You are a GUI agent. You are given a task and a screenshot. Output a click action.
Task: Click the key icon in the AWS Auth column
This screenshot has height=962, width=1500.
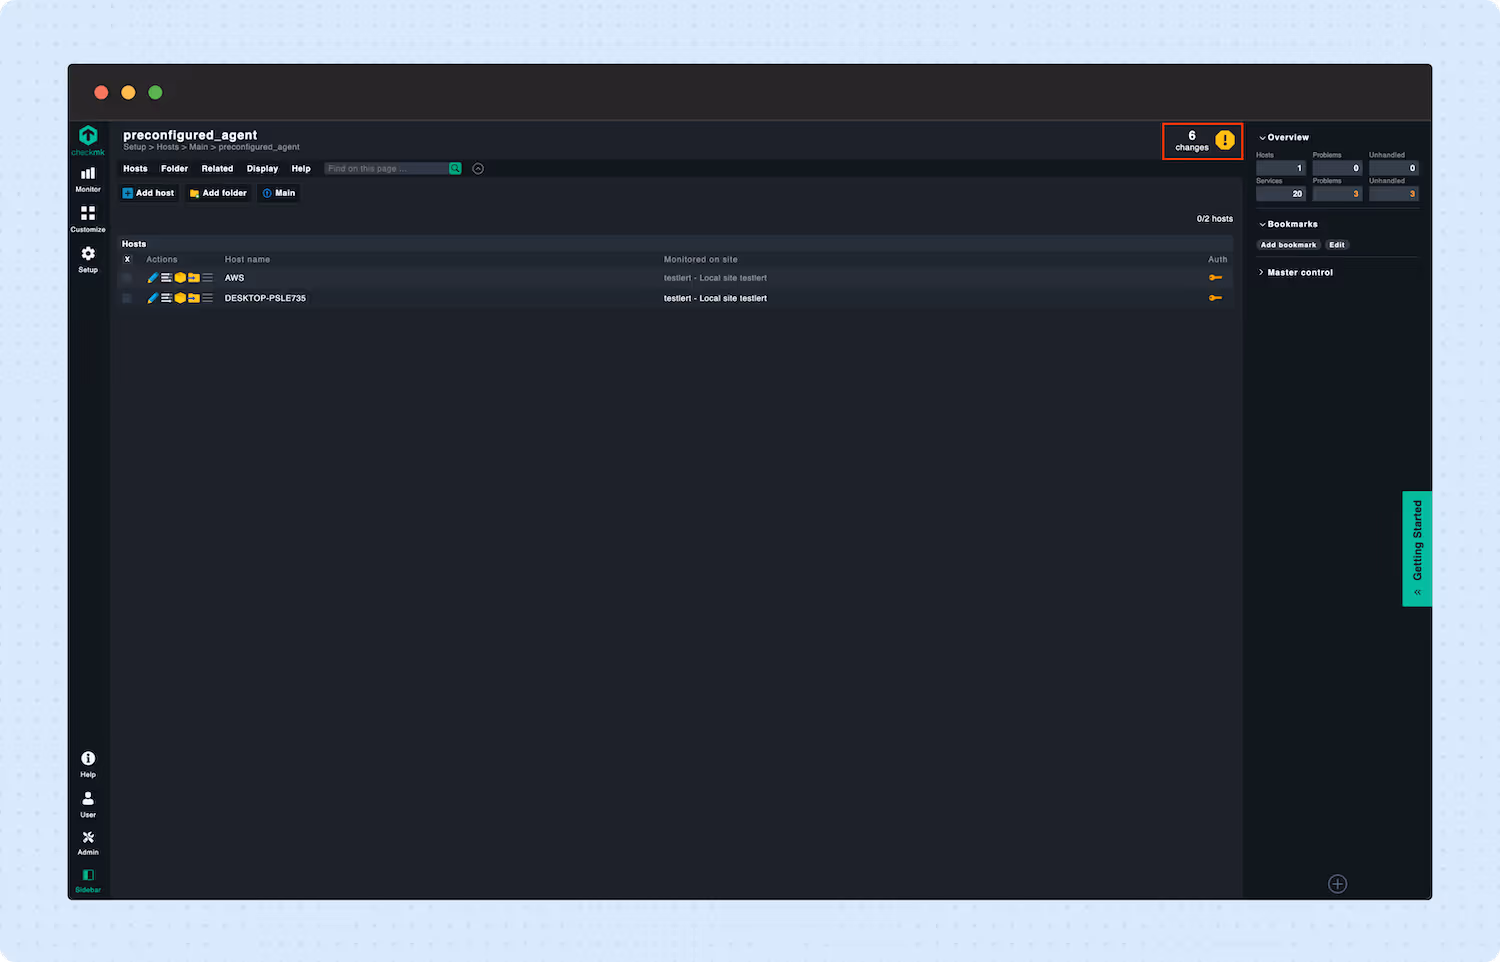[x=1215, y=277]
